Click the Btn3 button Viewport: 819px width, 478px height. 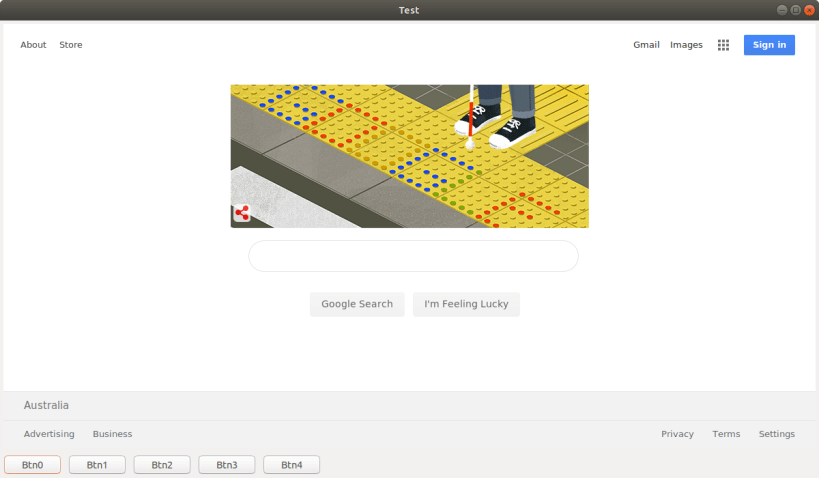tap(227, 464)
